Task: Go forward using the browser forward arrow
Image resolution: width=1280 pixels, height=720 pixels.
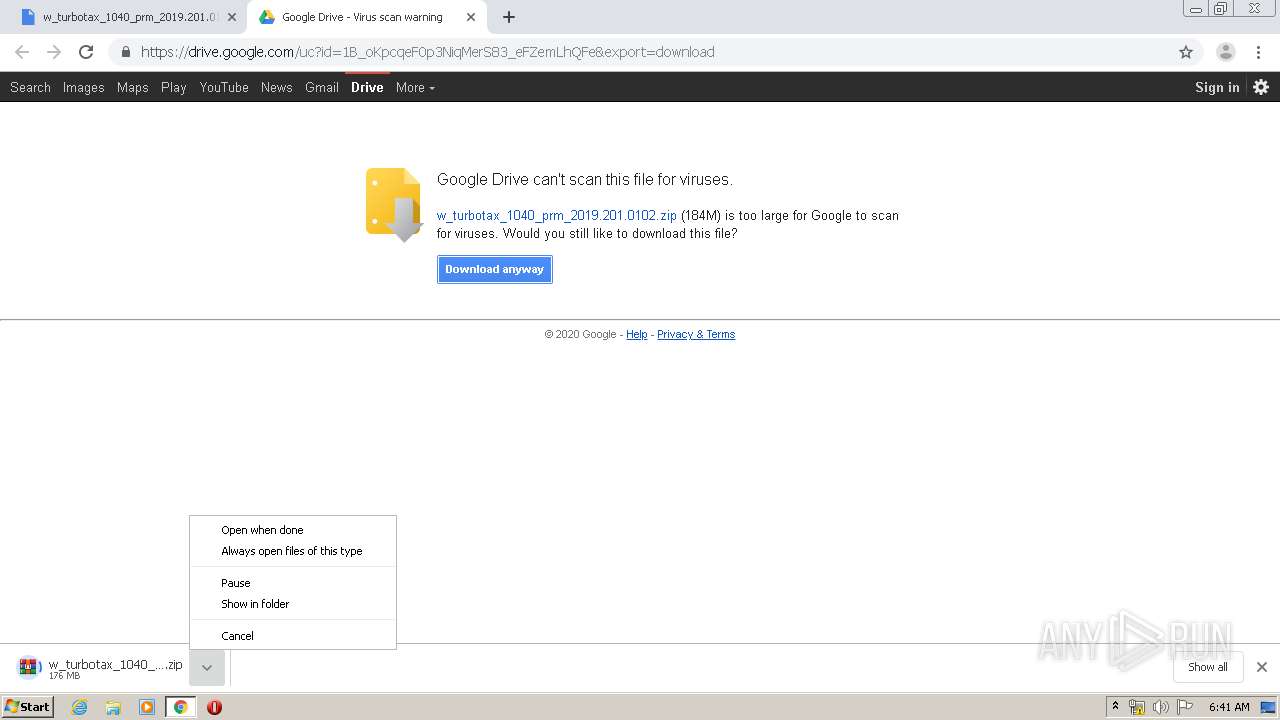Action: (54, 52)
